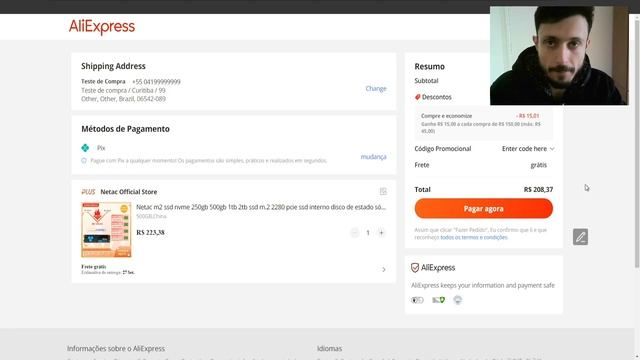The width and height of the screenshot is (640, 360).
Task: Open 'todos os termos e condições' link
Action: (474, 238)
